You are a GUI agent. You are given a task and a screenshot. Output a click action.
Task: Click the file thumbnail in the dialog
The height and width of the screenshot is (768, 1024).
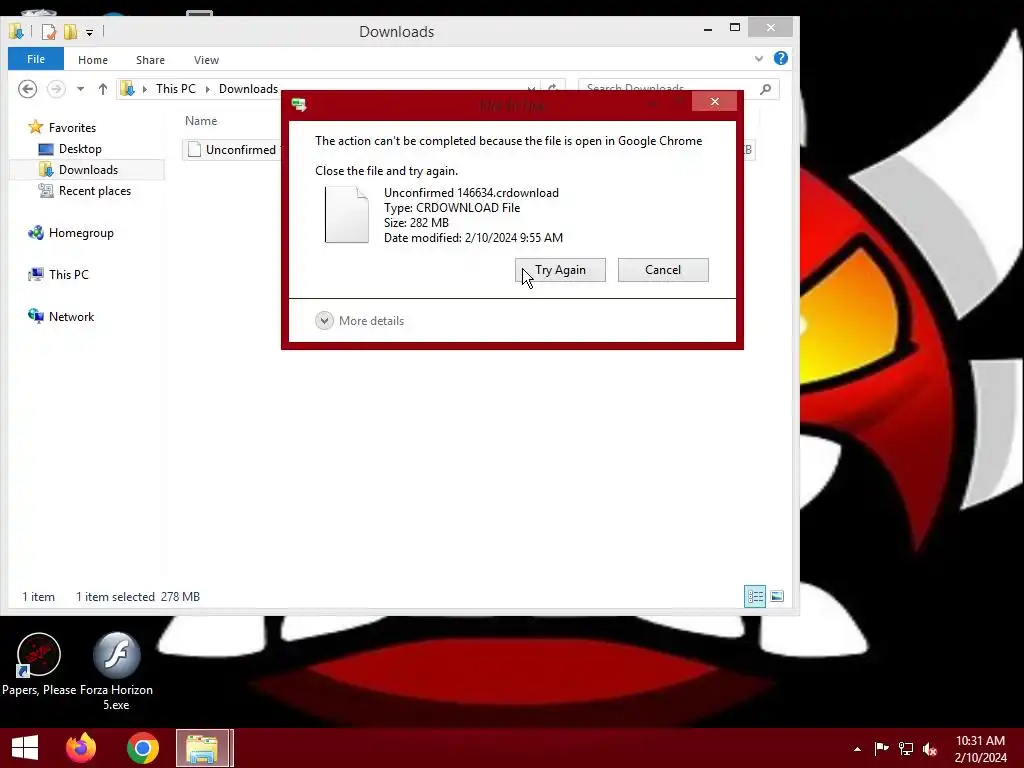point(347,215)
